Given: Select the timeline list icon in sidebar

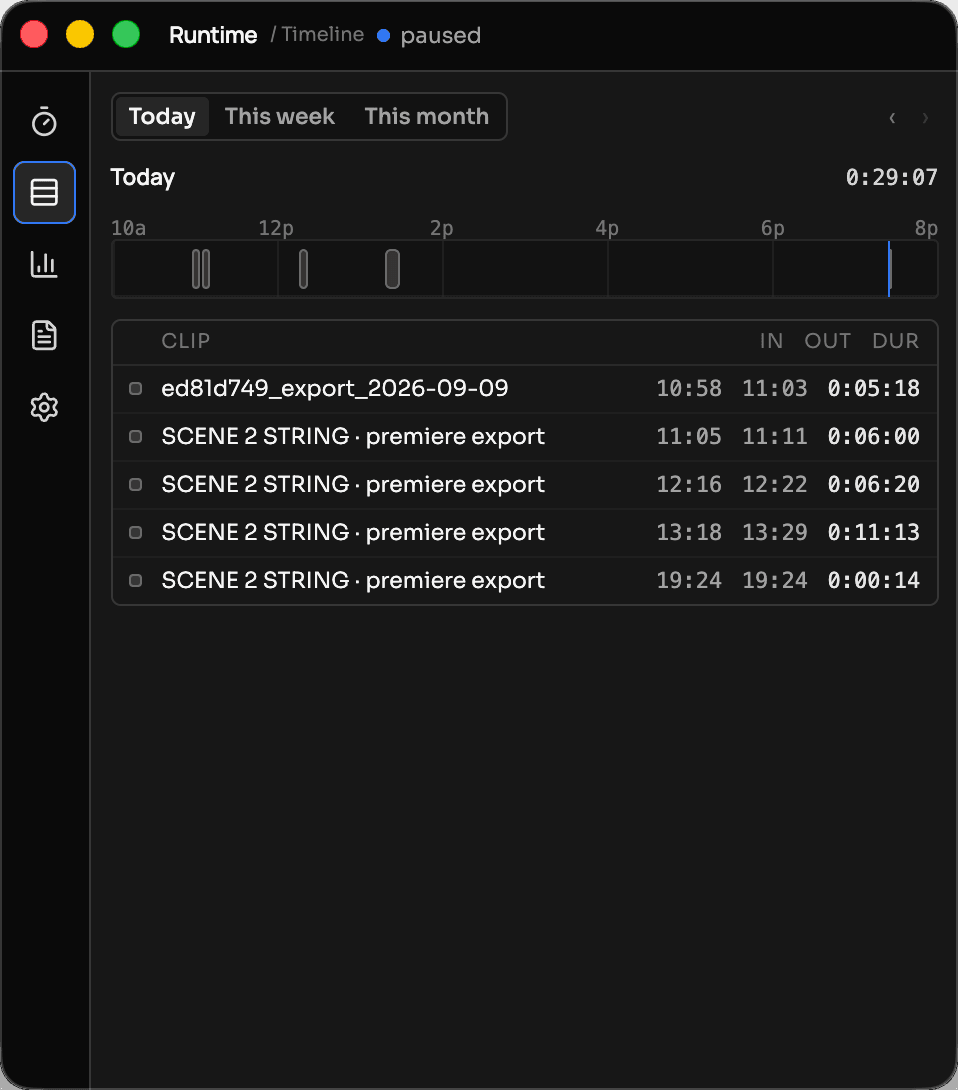Looking at the screenshot, I should pyautogui.click(x=44, y=193).
